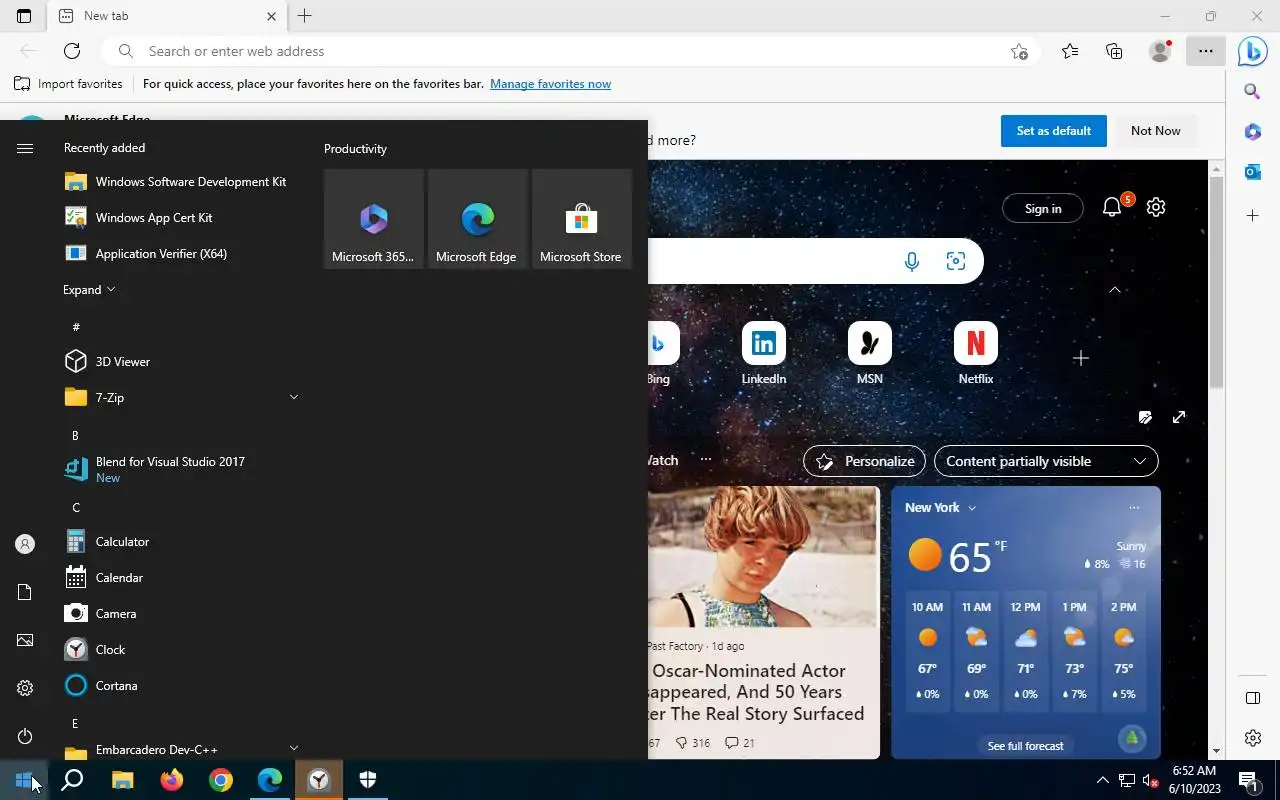The height and width of the screenshot is (800, 1280).
Task: Open Edge profile icon
Action: 1160,51
